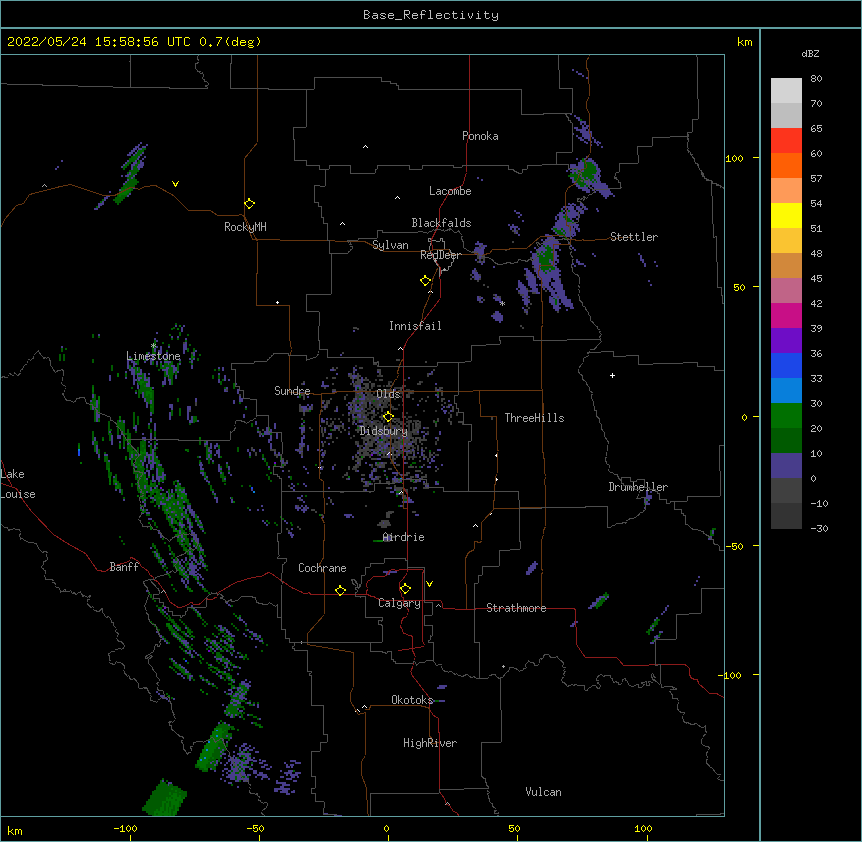Click the Didsbury label
Screen dimensions: 862x842
pyautogui.click(x=384, y=431)
